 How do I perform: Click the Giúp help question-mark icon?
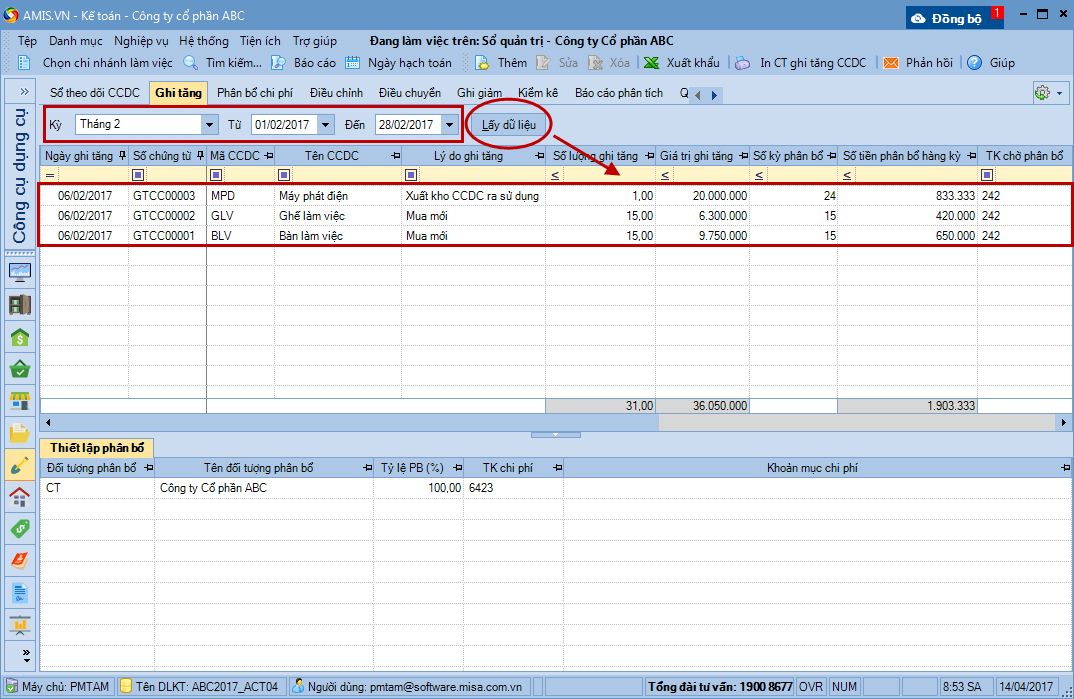974,63
